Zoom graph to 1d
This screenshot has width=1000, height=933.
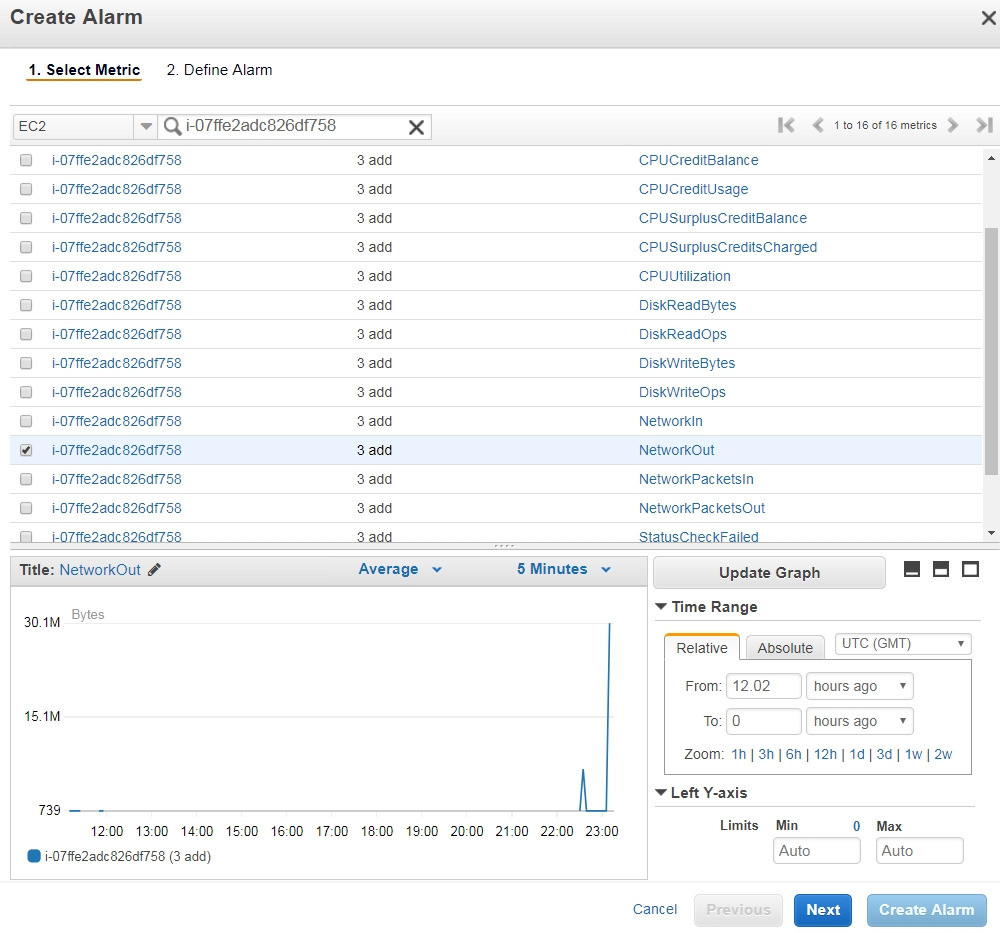tap(857, 754)
